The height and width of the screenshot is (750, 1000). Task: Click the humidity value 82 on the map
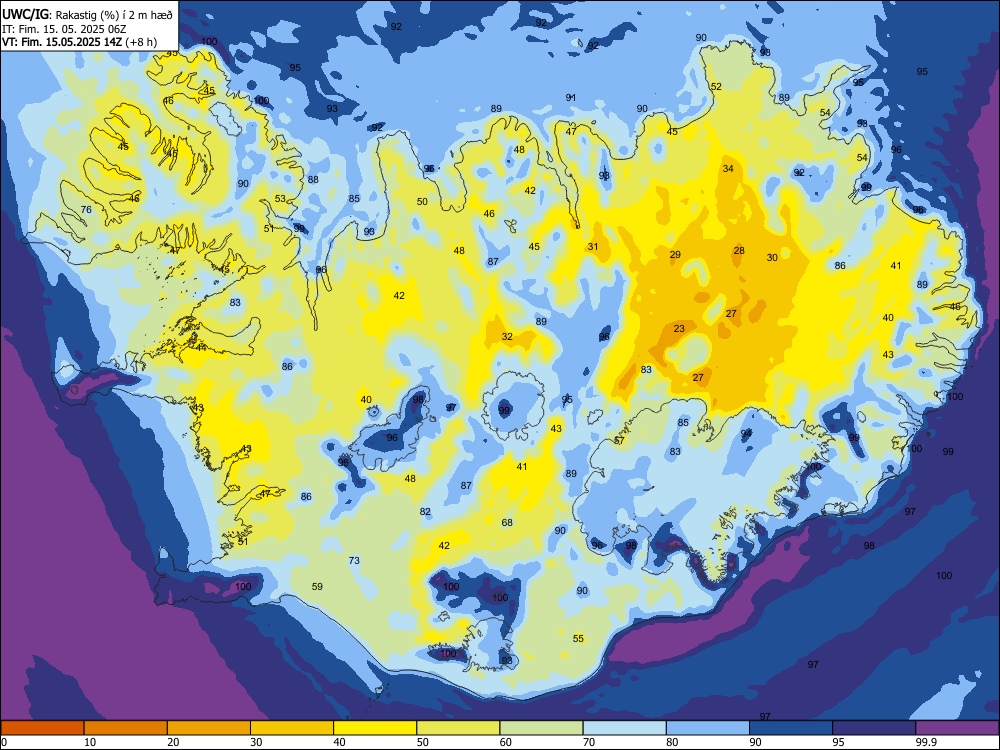(x=425, y=511)
